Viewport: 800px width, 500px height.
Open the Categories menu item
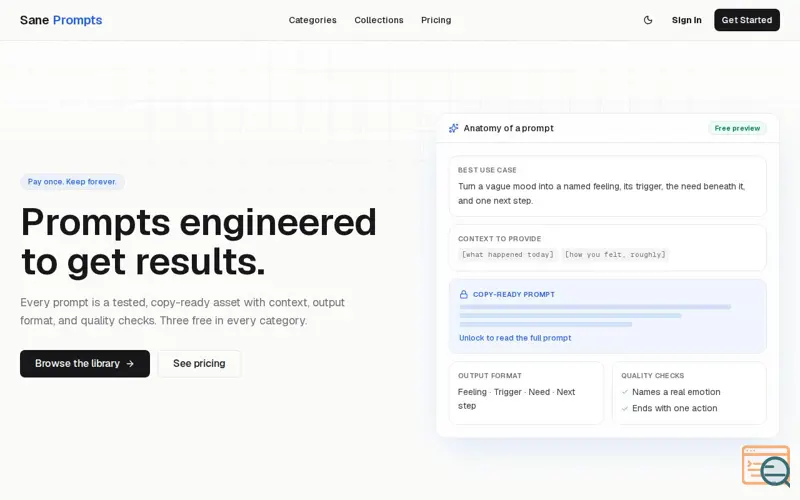pos(312,20)
